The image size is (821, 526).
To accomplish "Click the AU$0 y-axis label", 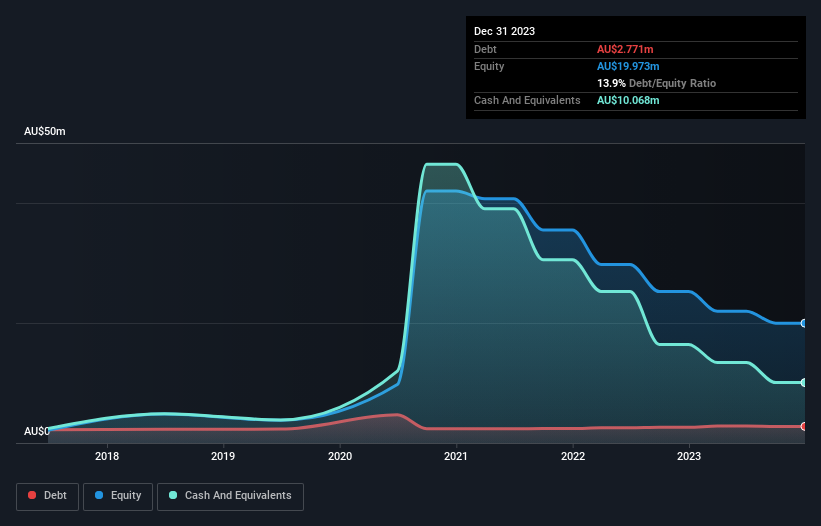I will tap(37, 431).
